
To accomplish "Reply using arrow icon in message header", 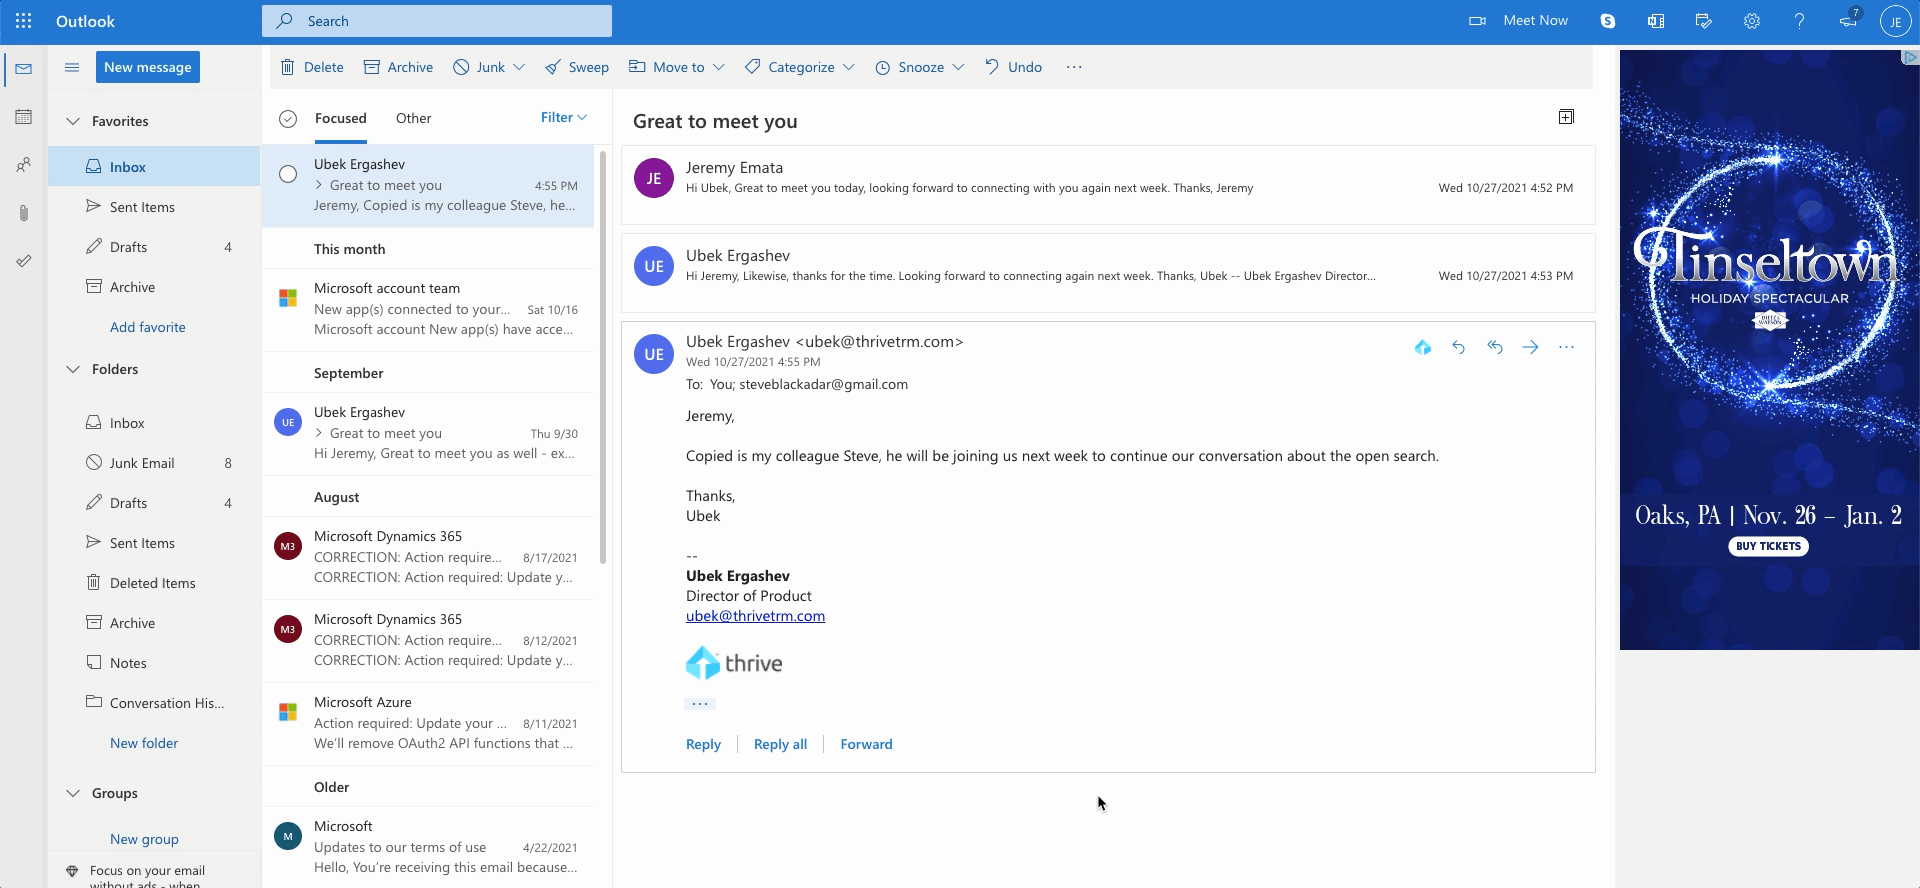I will point(1459,347).
